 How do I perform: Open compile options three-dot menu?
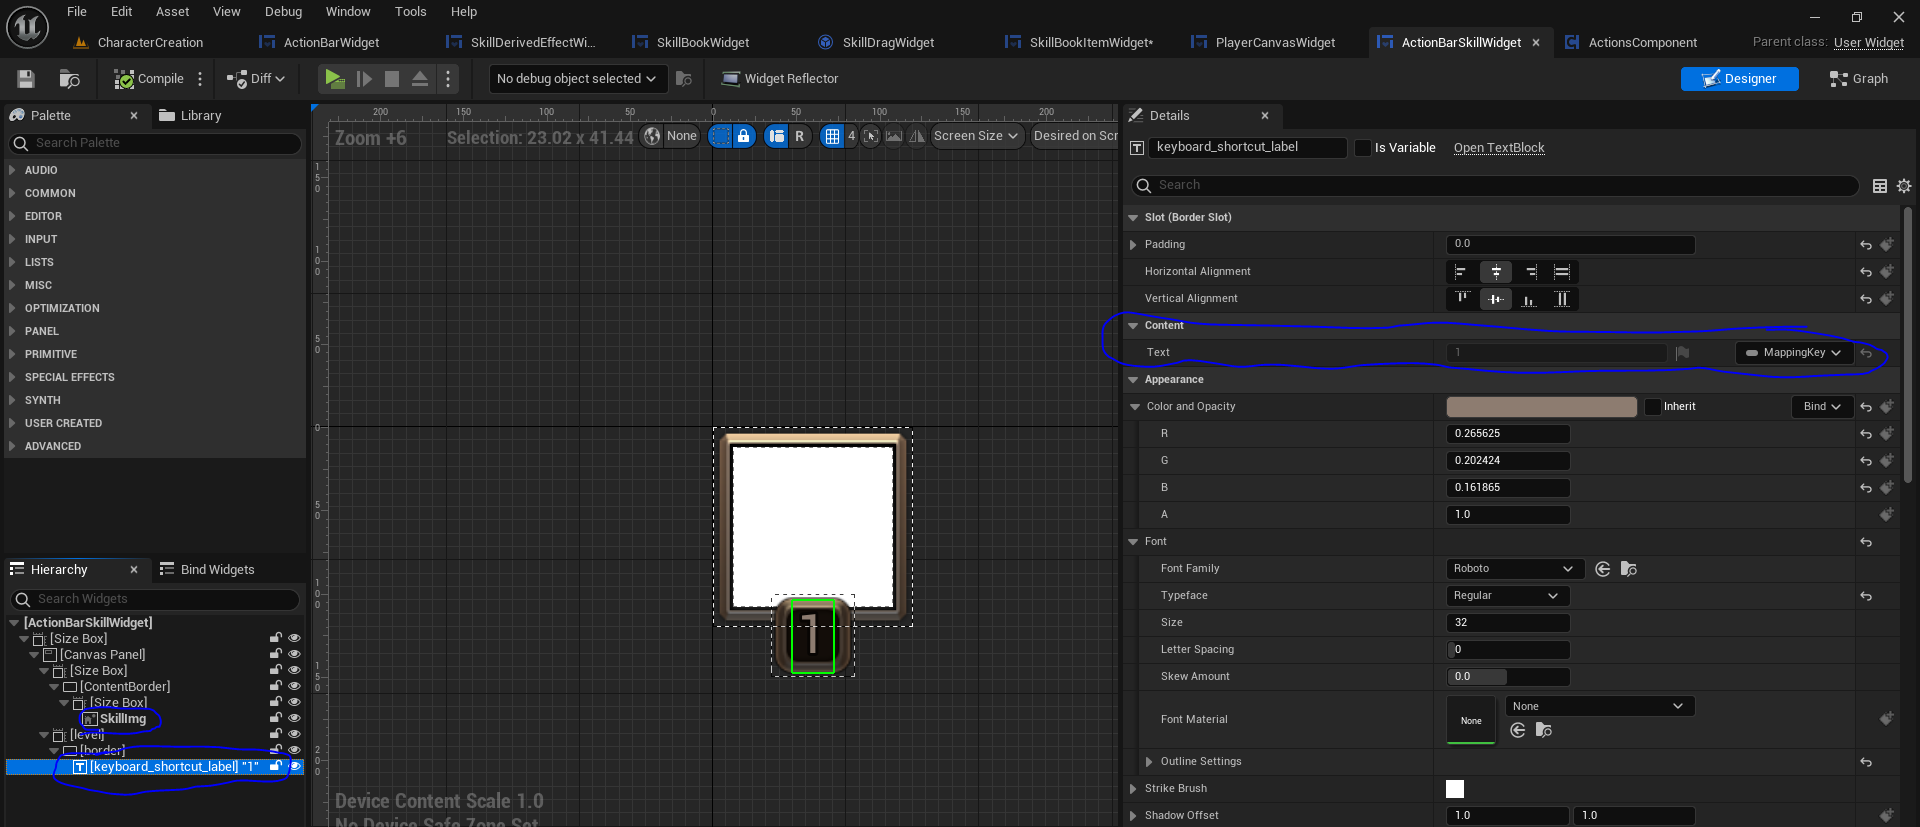pos(200,79)
